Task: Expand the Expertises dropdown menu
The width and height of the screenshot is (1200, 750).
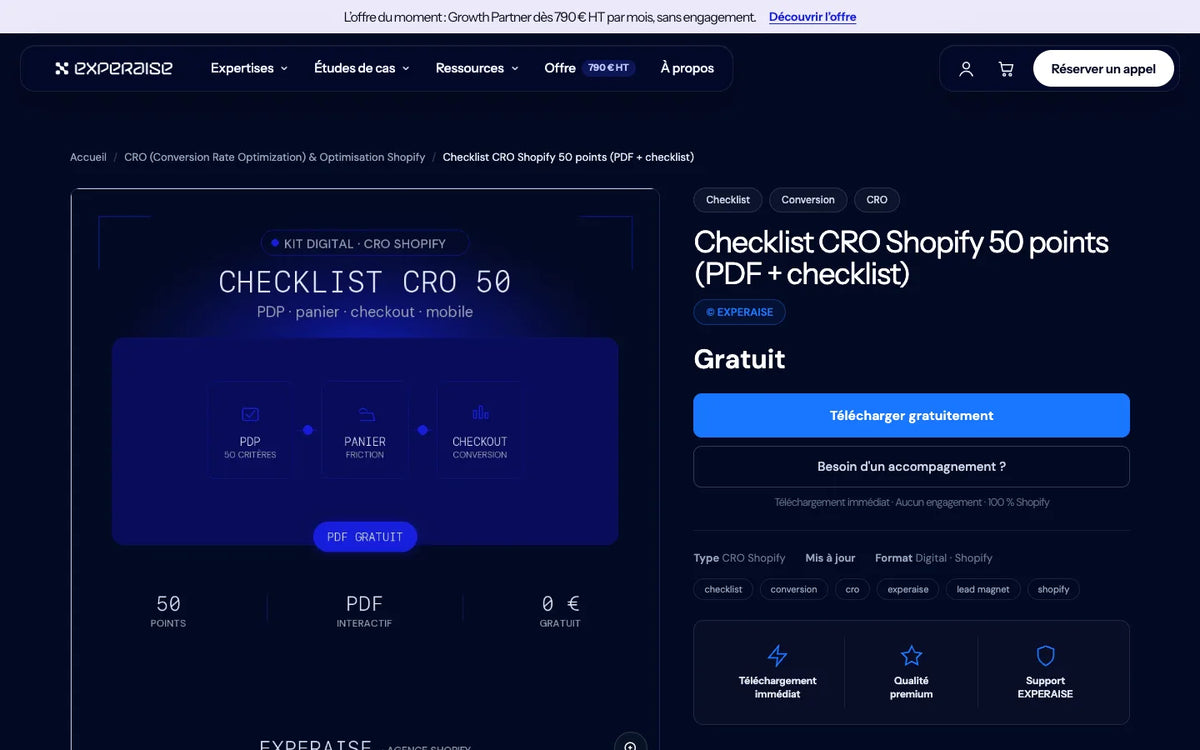Action: 249,68
